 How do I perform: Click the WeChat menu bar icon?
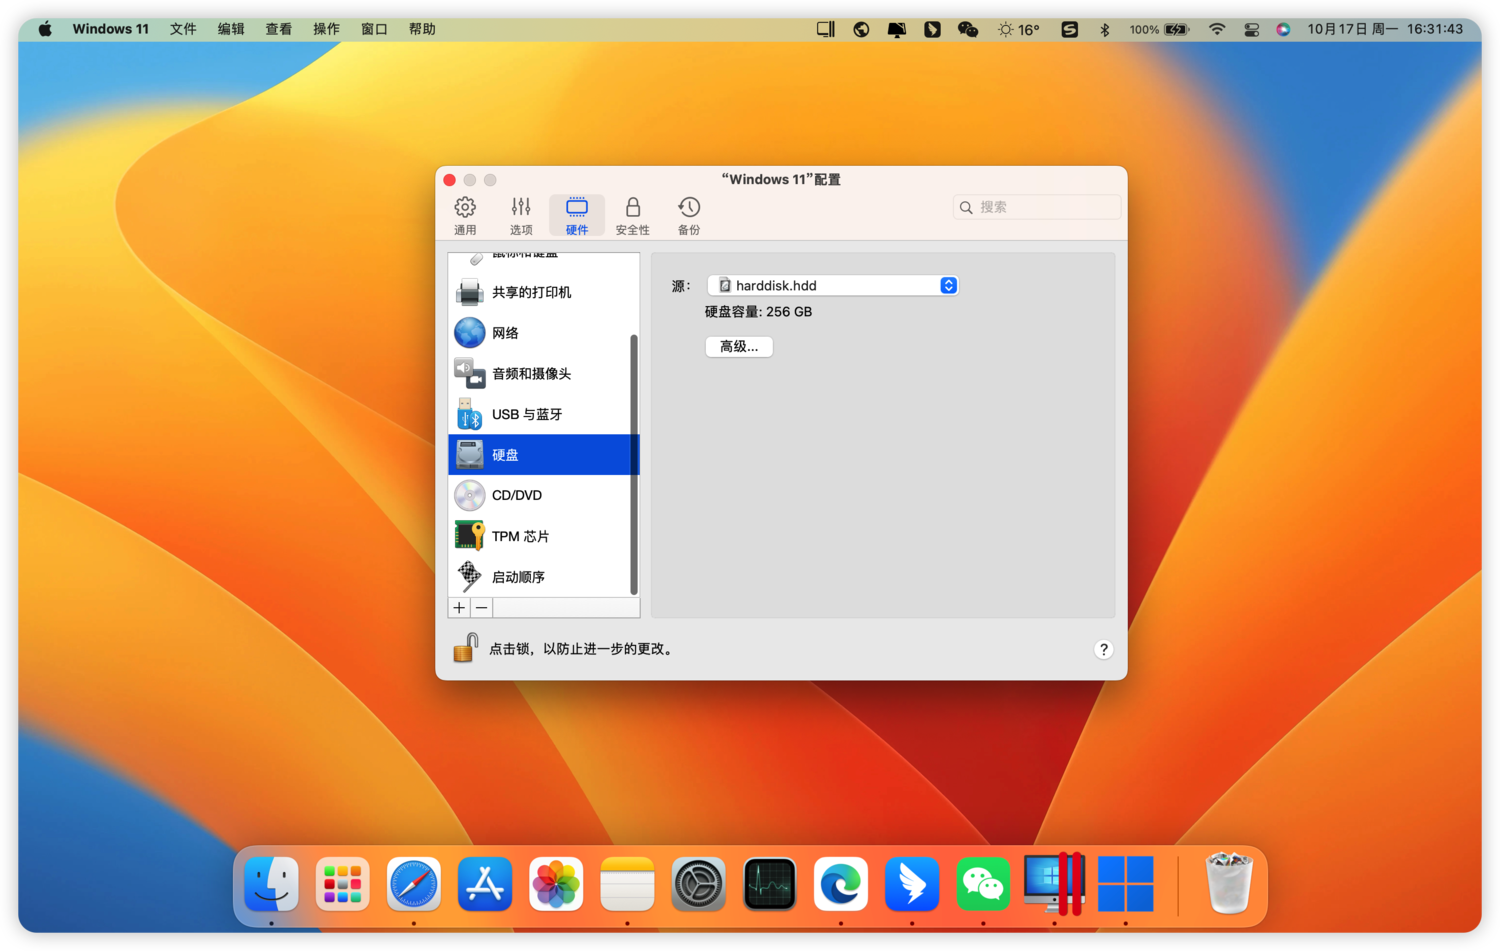(x=968, y=29)
